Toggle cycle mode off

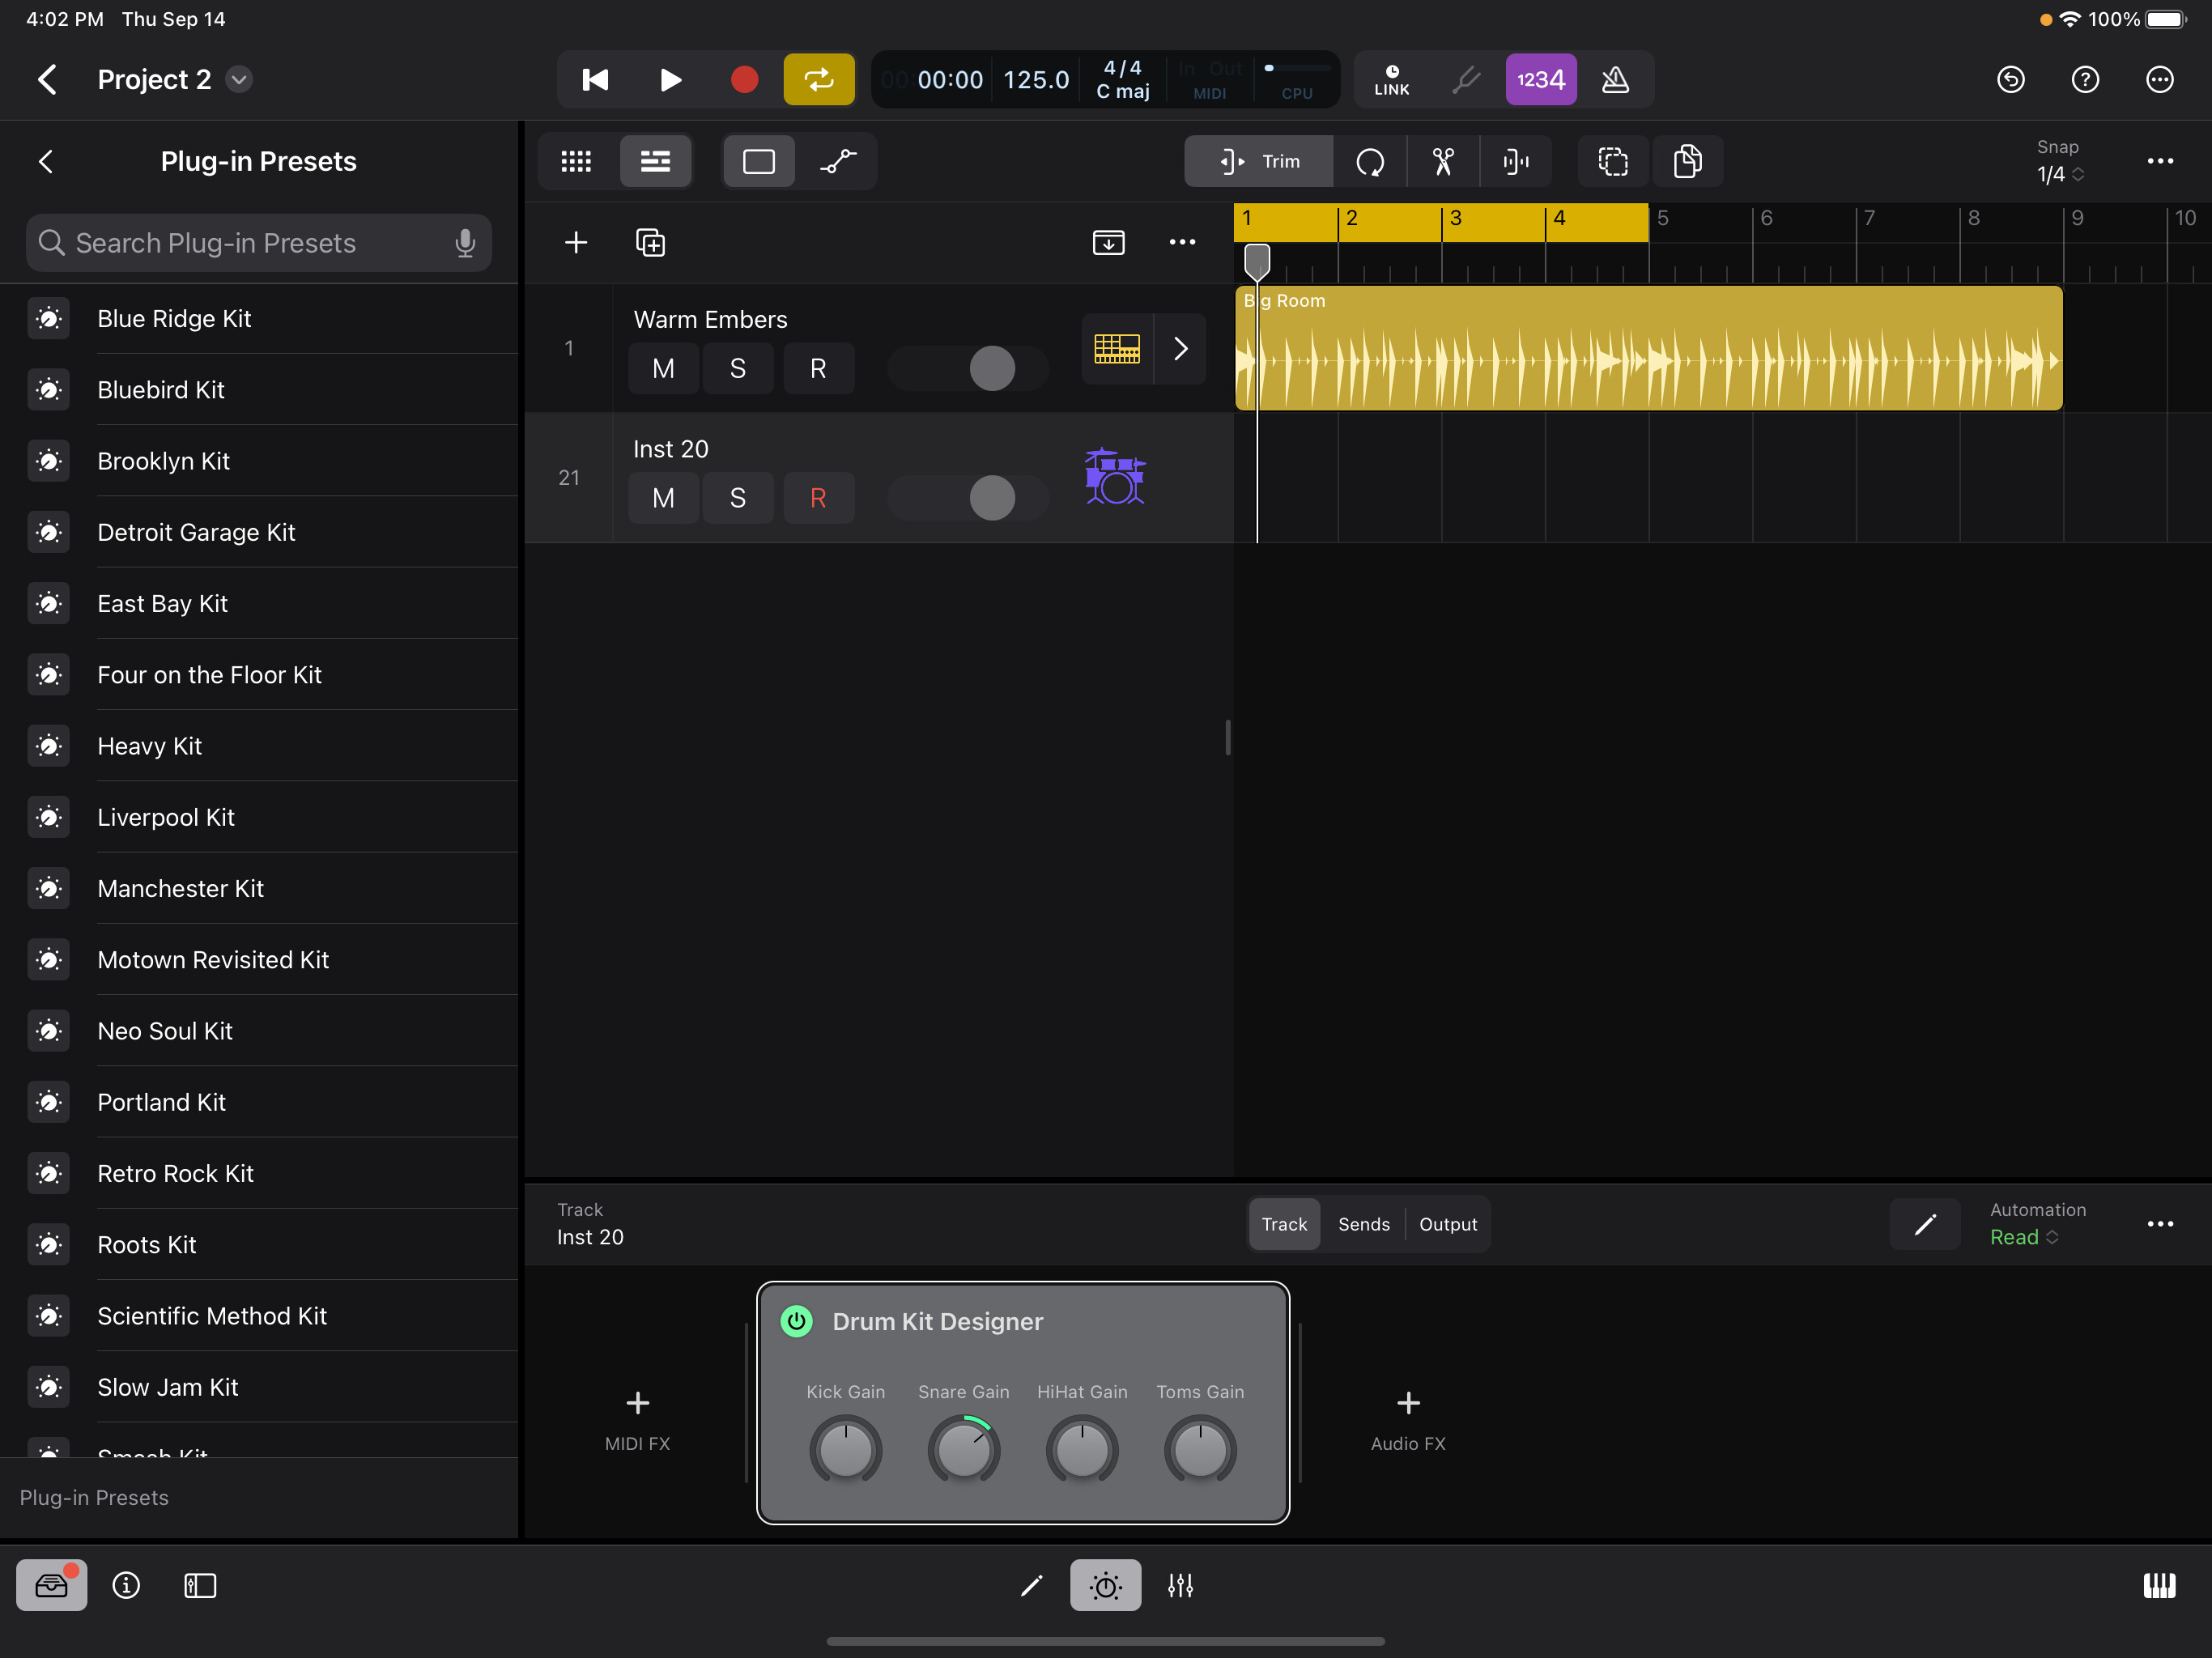(818, 79)
